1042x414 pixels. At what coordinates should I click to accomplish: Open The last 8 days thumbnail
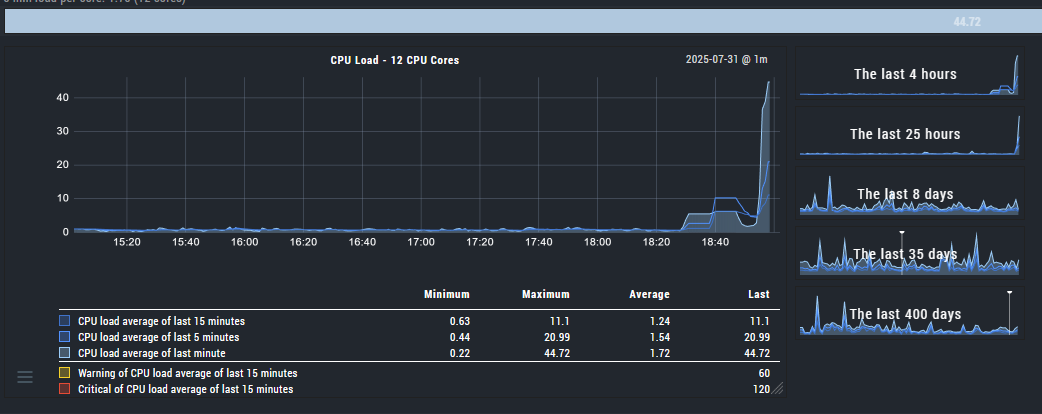909,193
